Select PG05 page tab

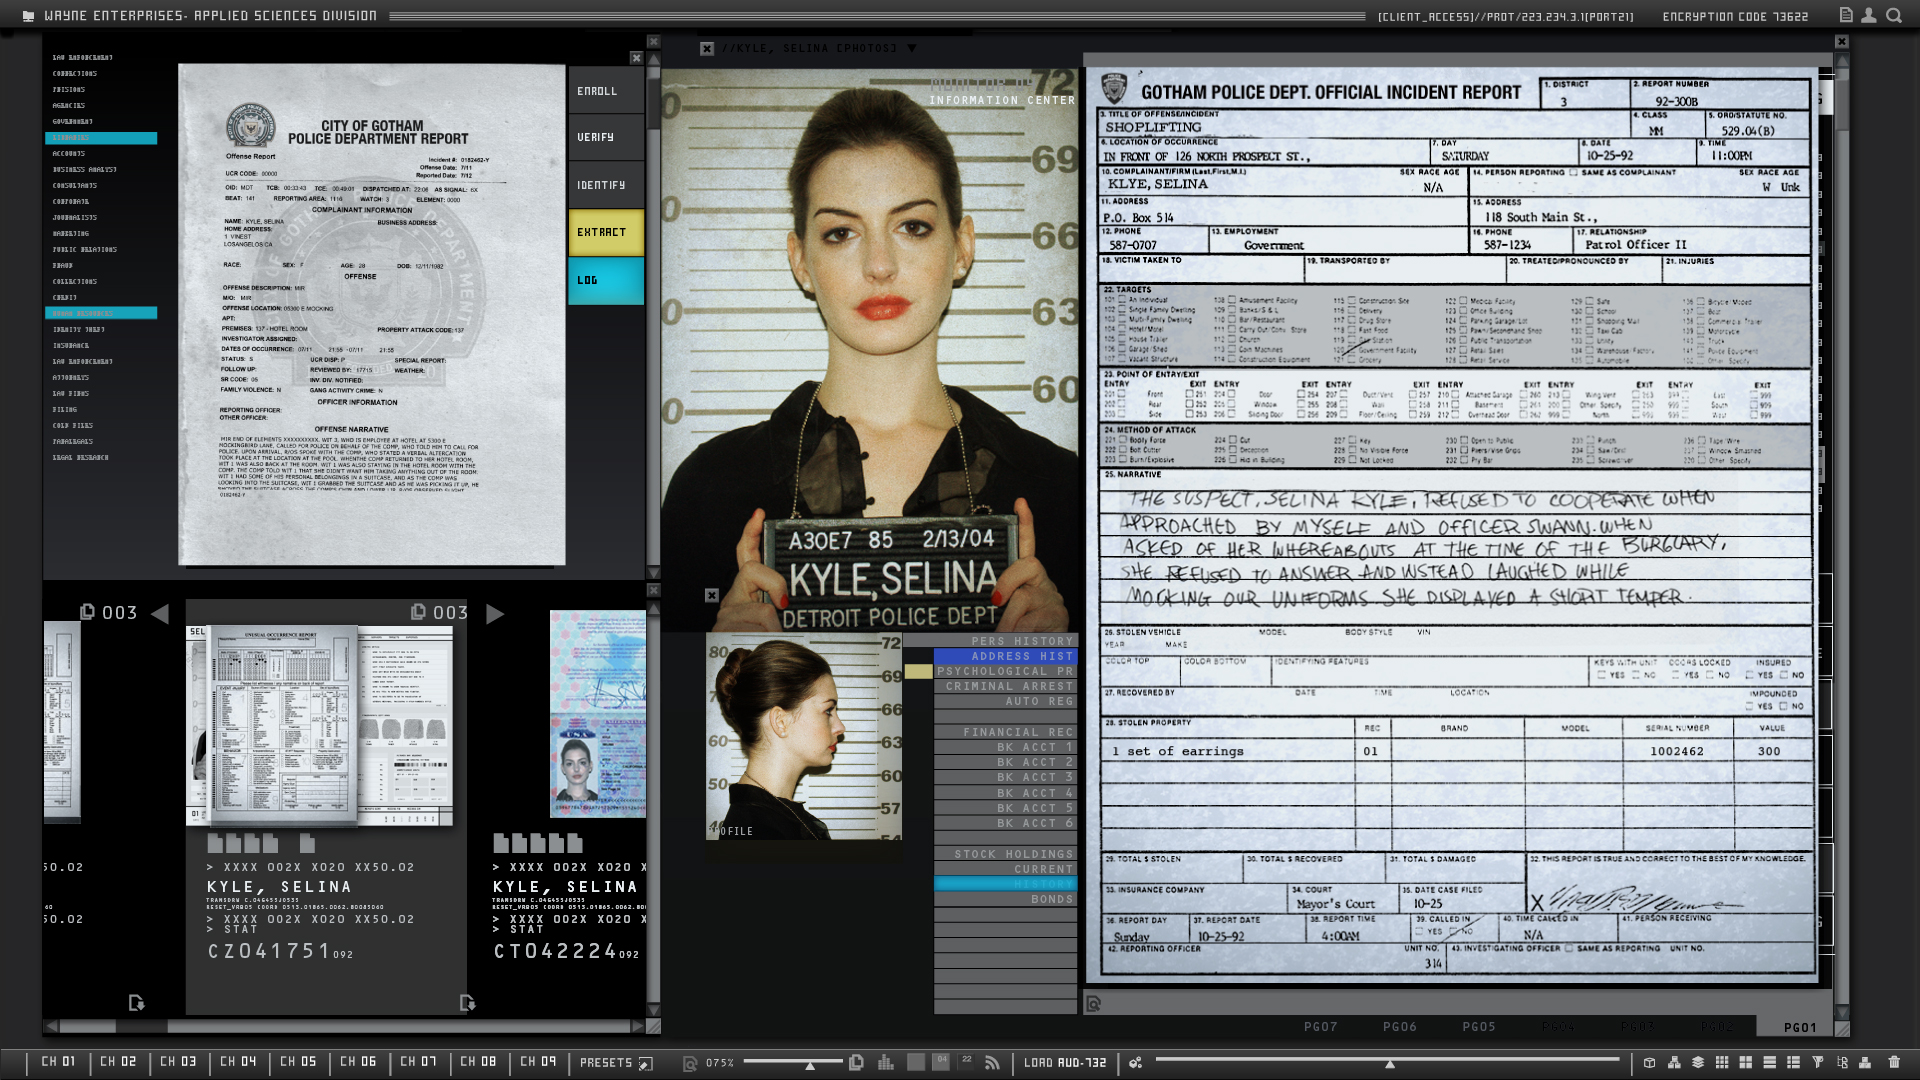pos(1478,1027)
